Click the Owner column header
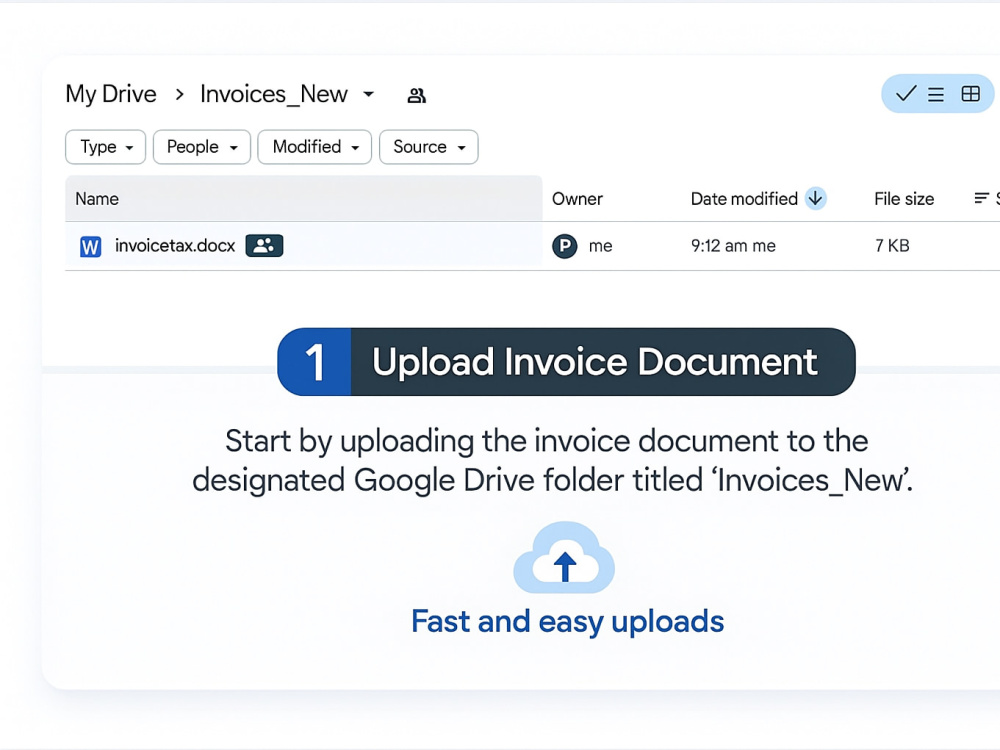 (577, 199)
